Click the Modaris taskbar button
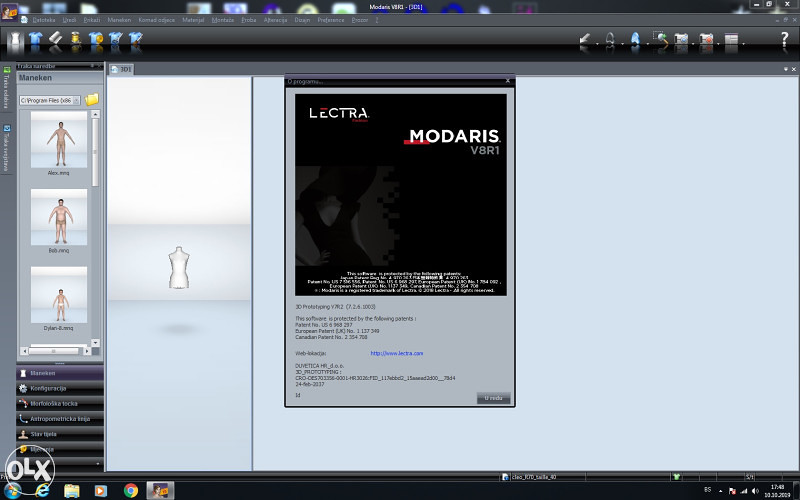Screen dimensions: 800x500 [x=160, y=490]
